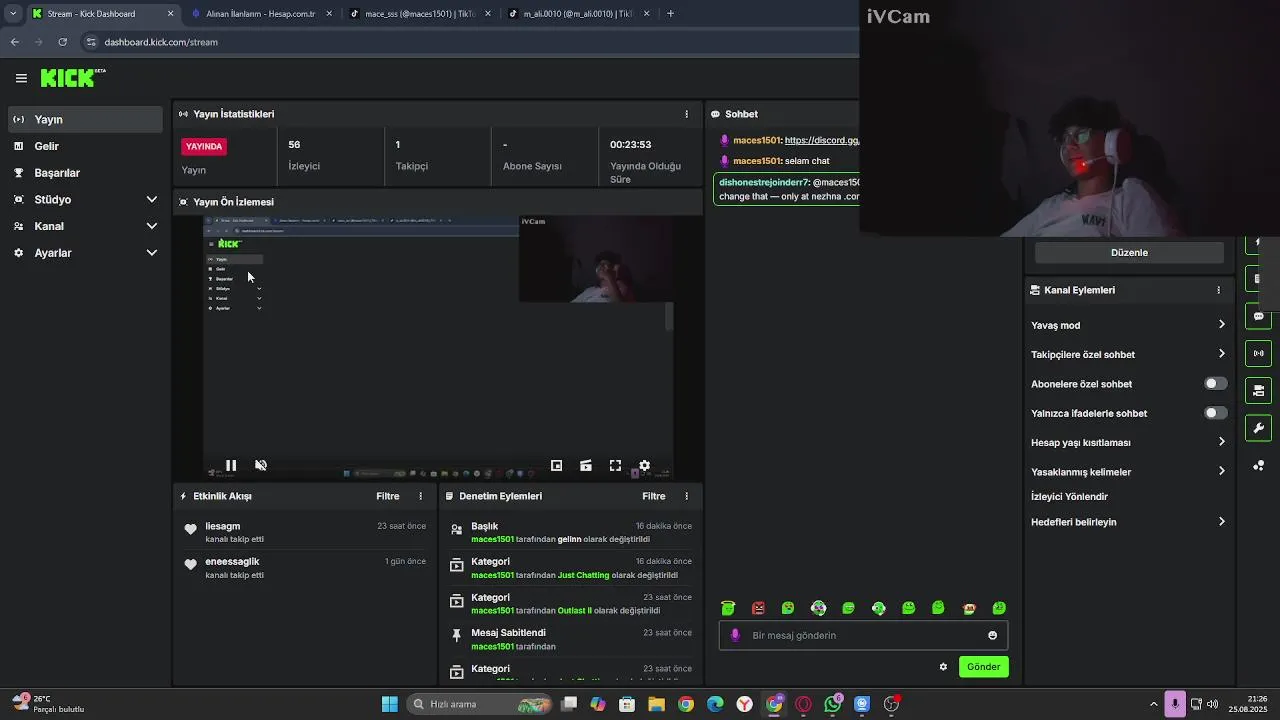The height and width of the screenshot is (720, 1280).
Task: Click the Gönder send button
Action: 983,667
